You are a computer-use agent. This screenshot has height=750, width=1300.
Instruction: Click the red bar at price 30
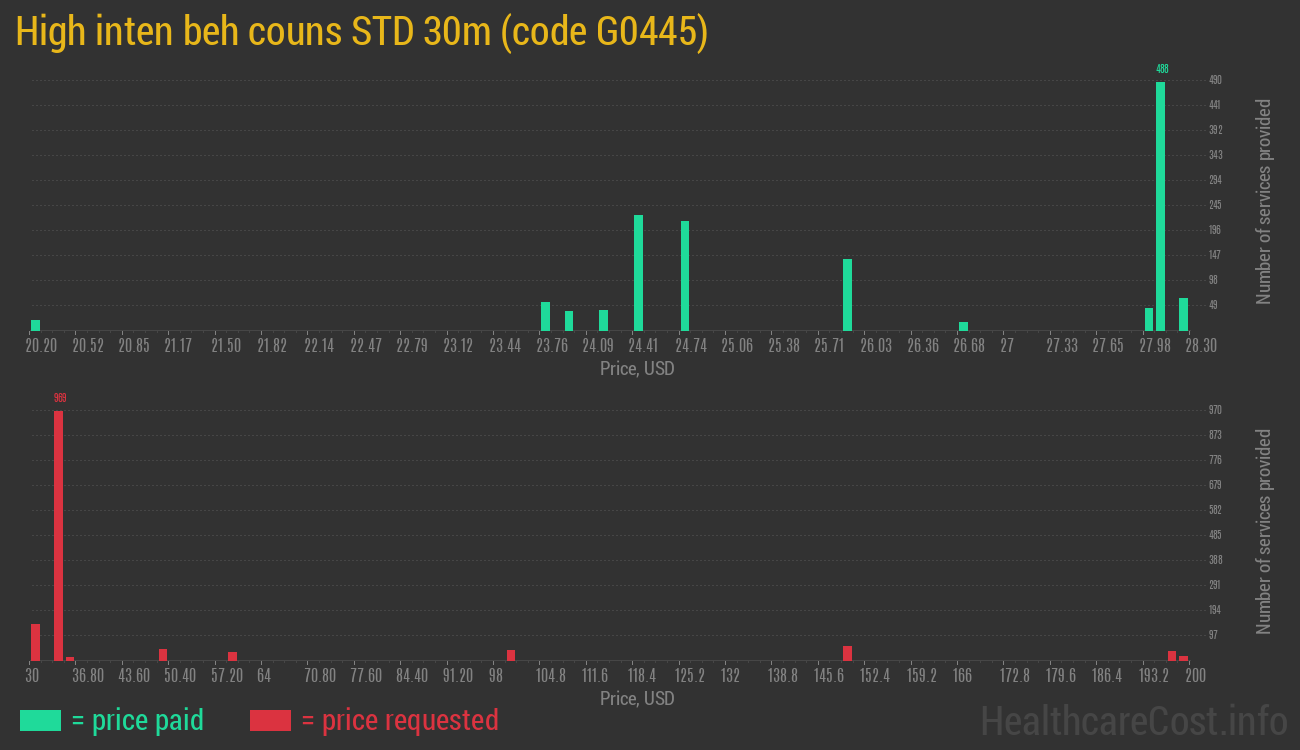coord(35,642)
